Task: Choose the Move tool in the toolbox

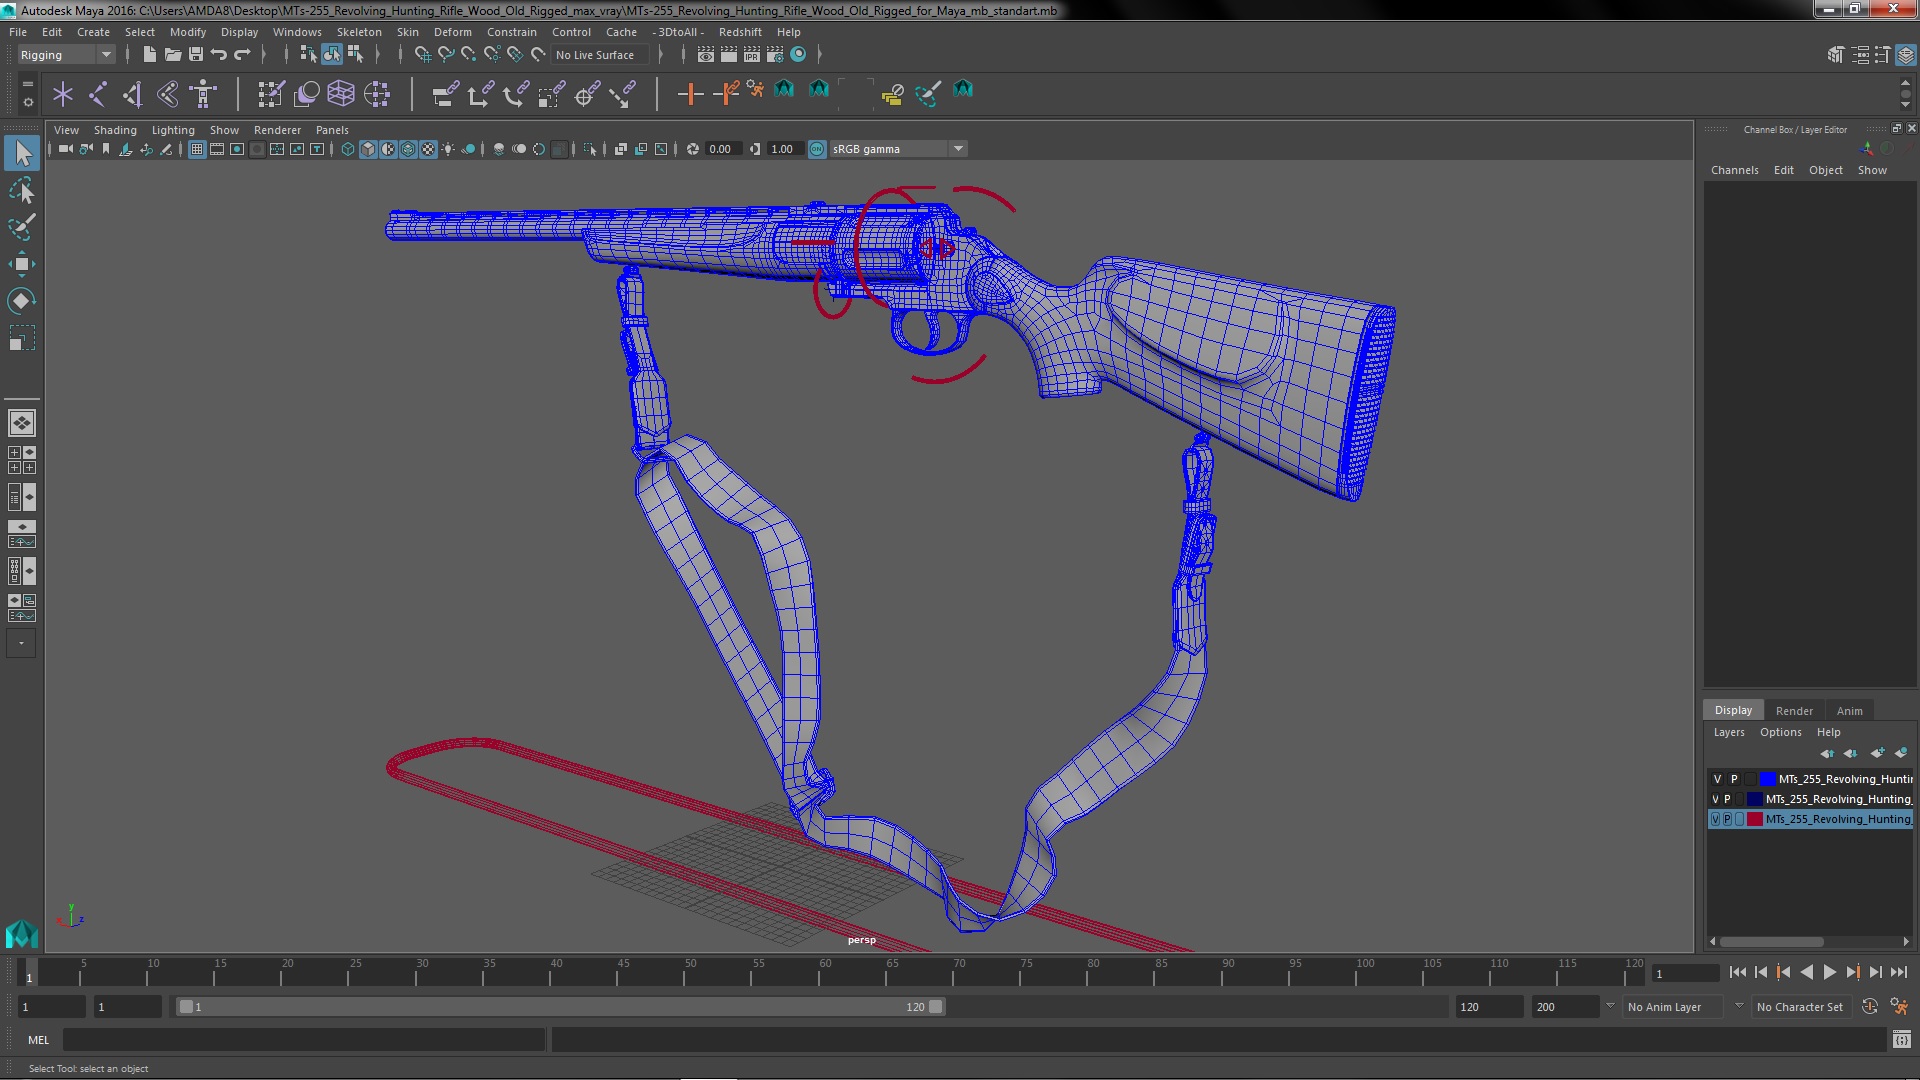Action: point(22,264)
